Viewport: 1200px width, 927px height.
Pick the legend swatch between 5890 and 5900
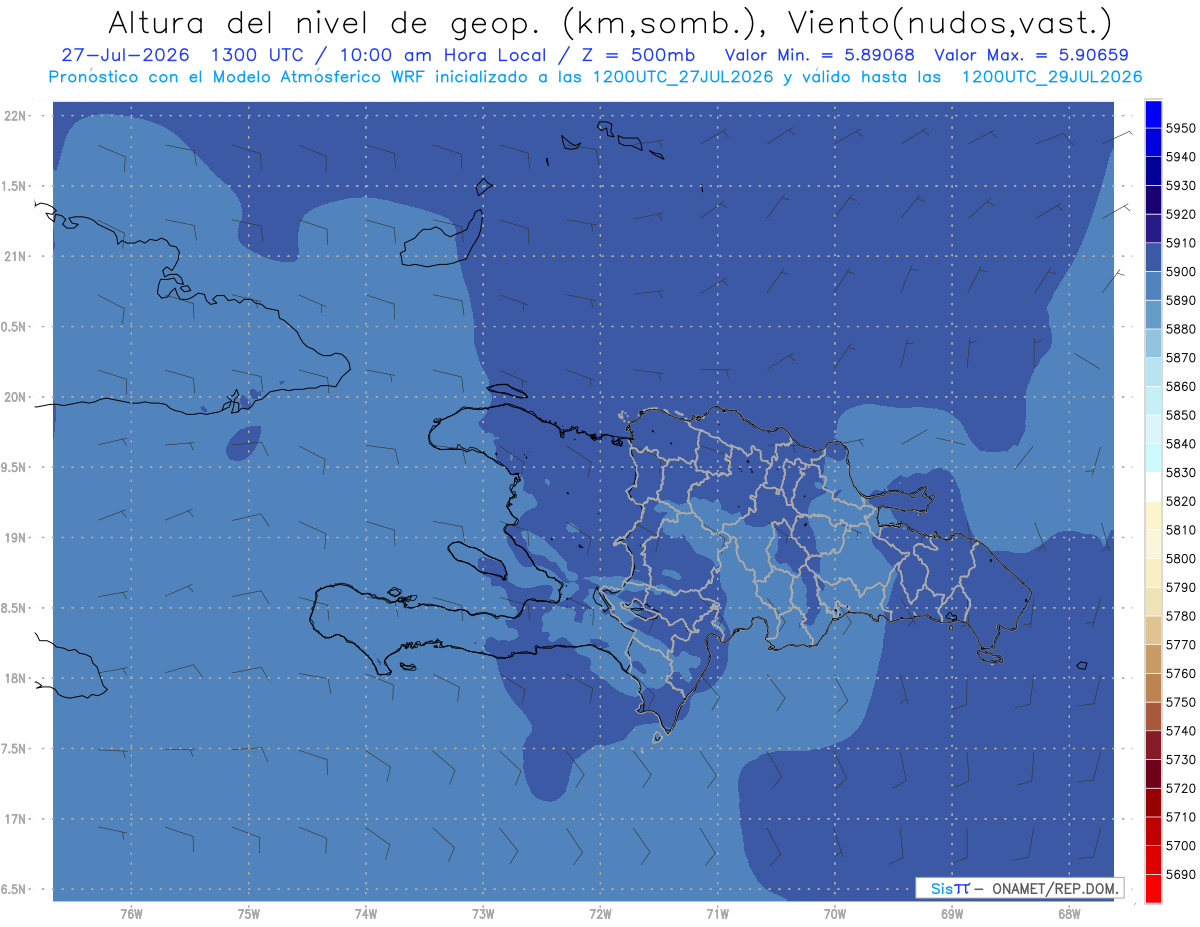(1153, 286)
